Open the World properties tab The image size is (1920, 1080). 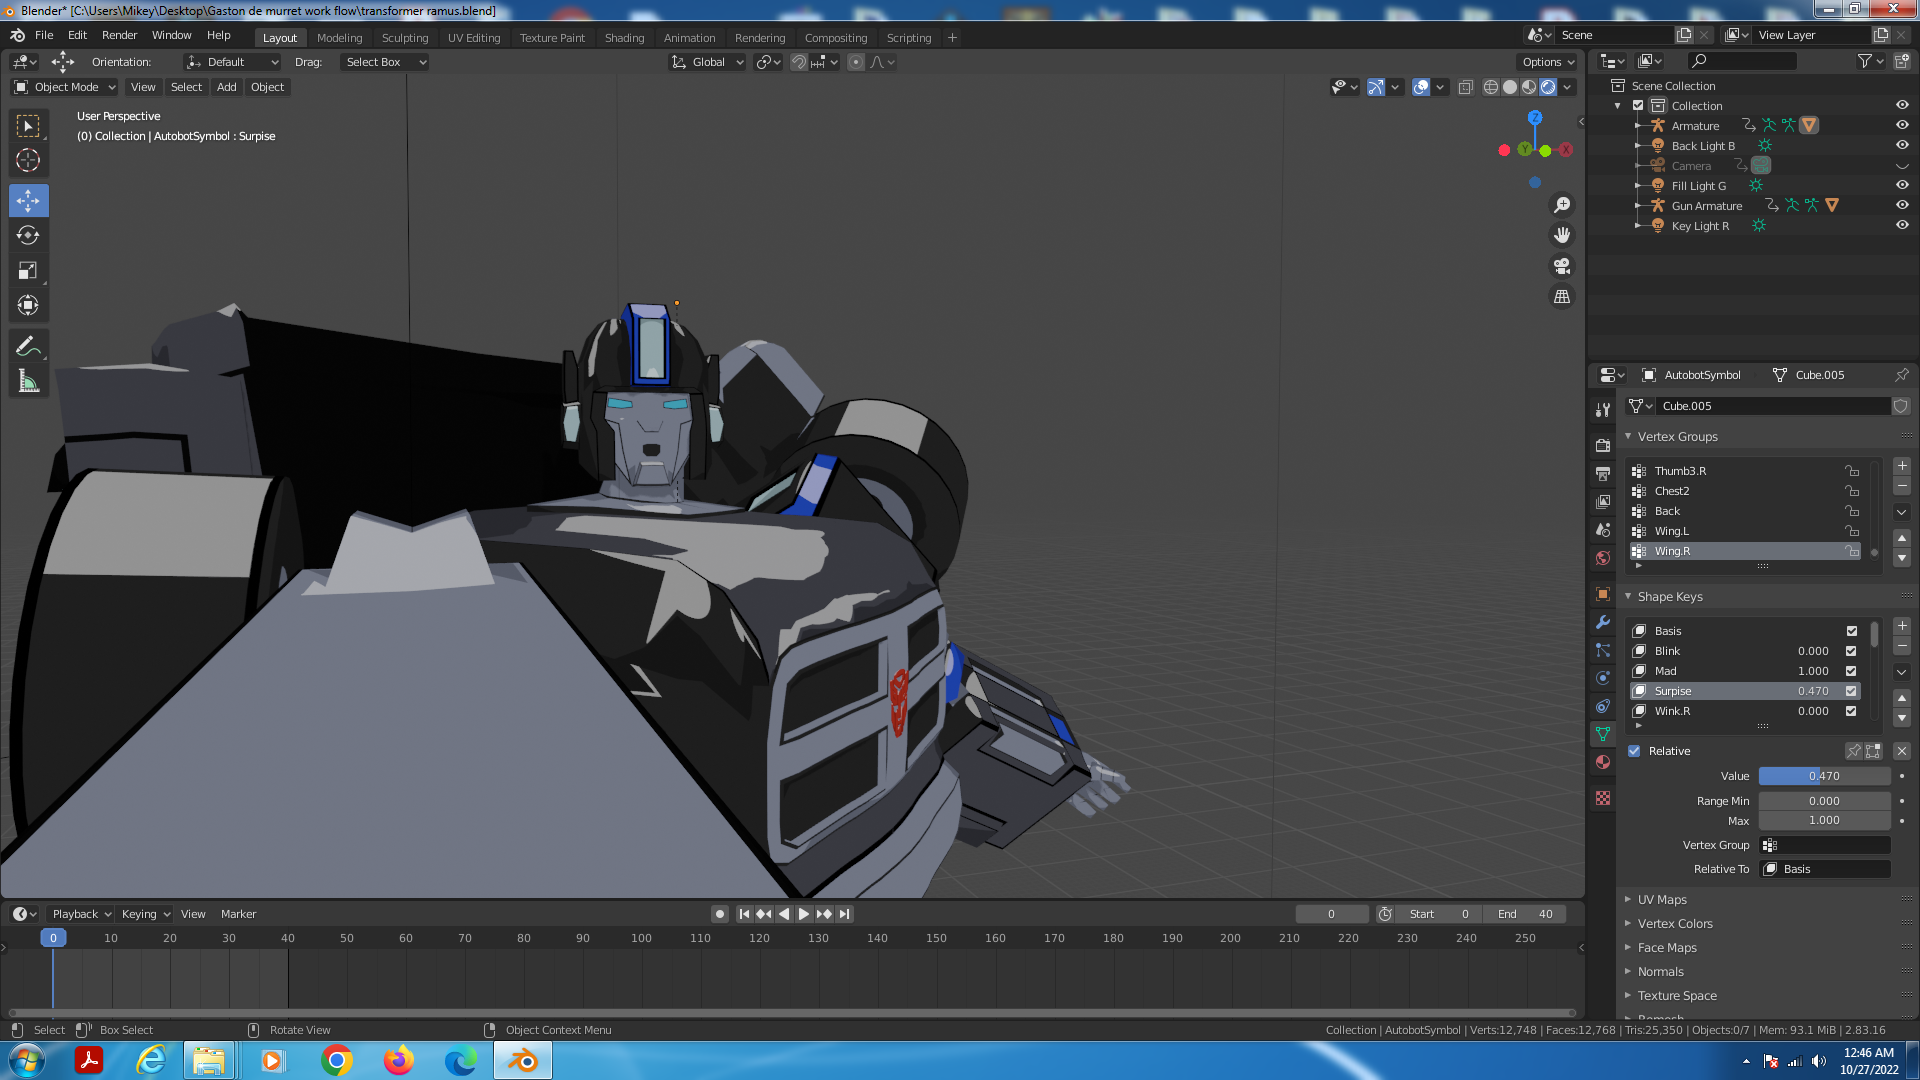[1603, 558]
